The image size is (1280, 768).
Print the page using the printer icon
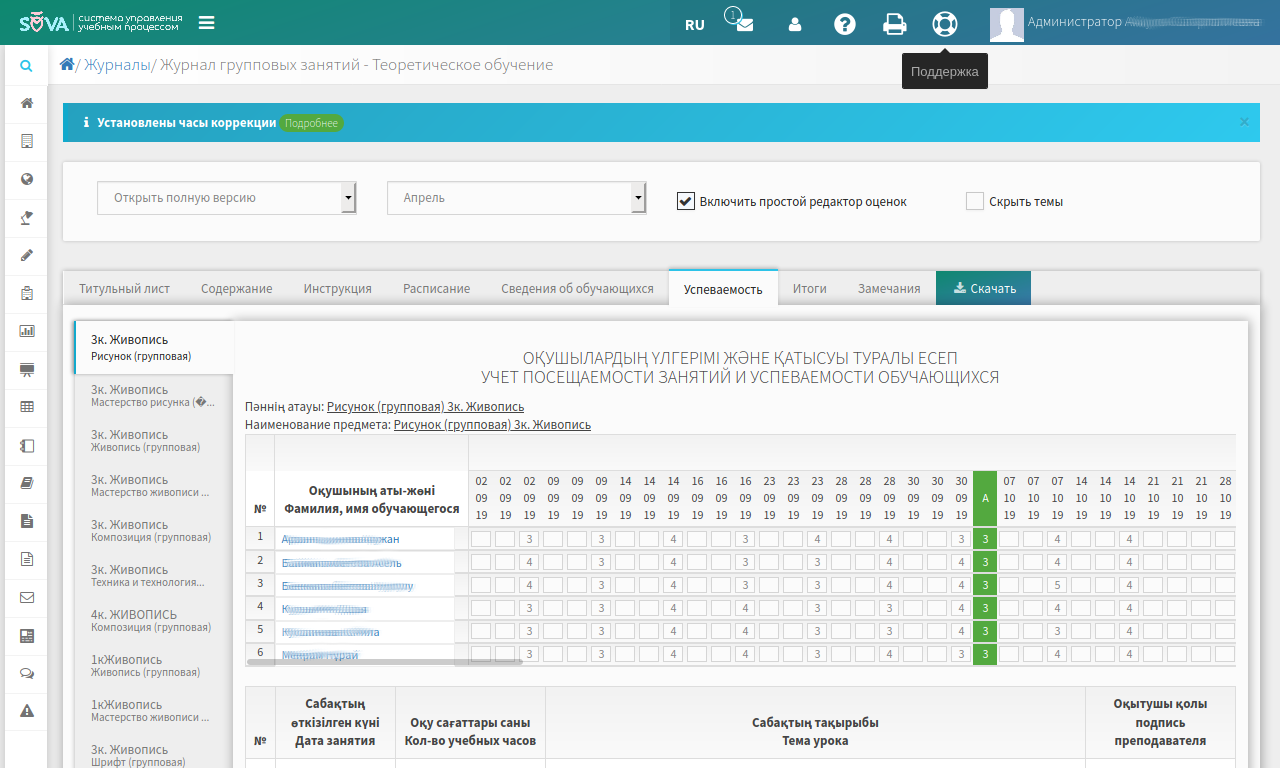(x=895, y=24)
